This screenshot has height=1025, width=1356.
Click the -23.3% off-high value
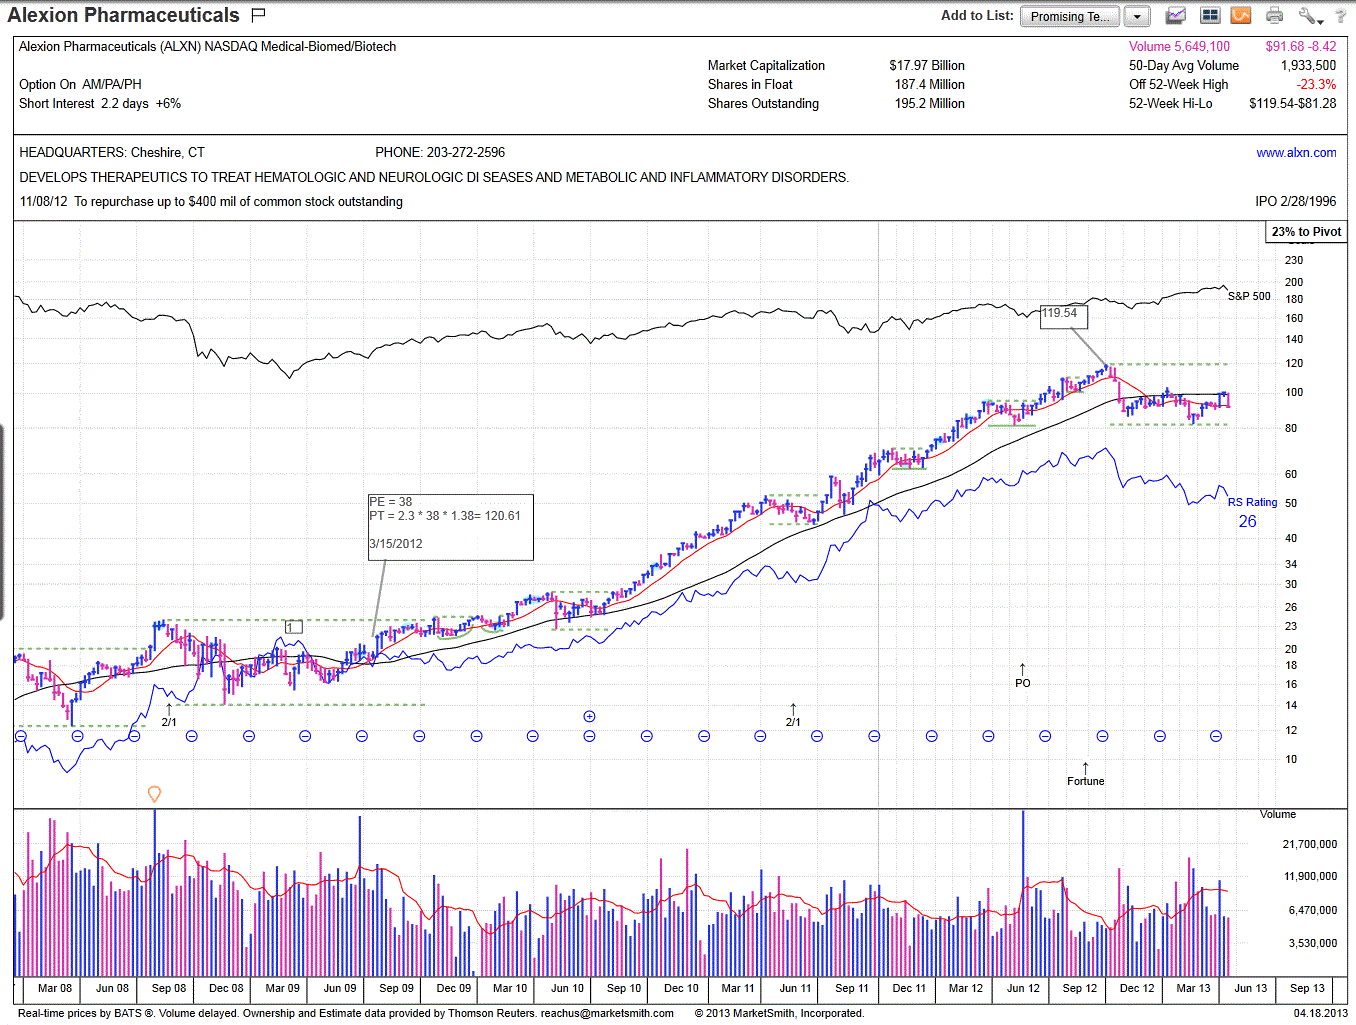click(x=1316, y=85)
